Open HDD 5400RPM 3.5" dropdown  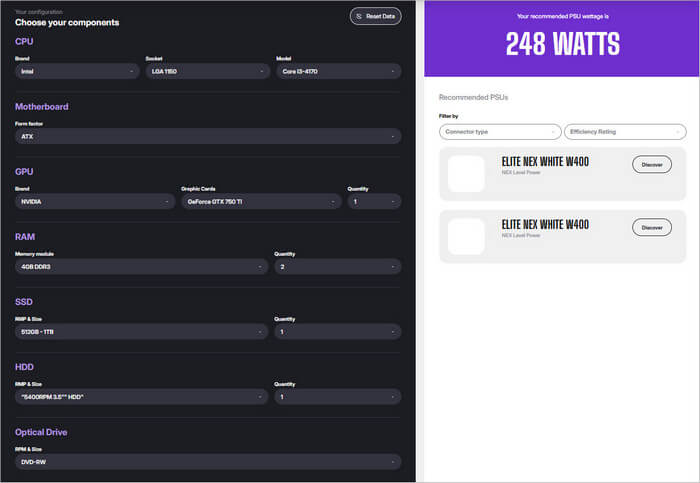pyautogui.click(x=141, y=396)
